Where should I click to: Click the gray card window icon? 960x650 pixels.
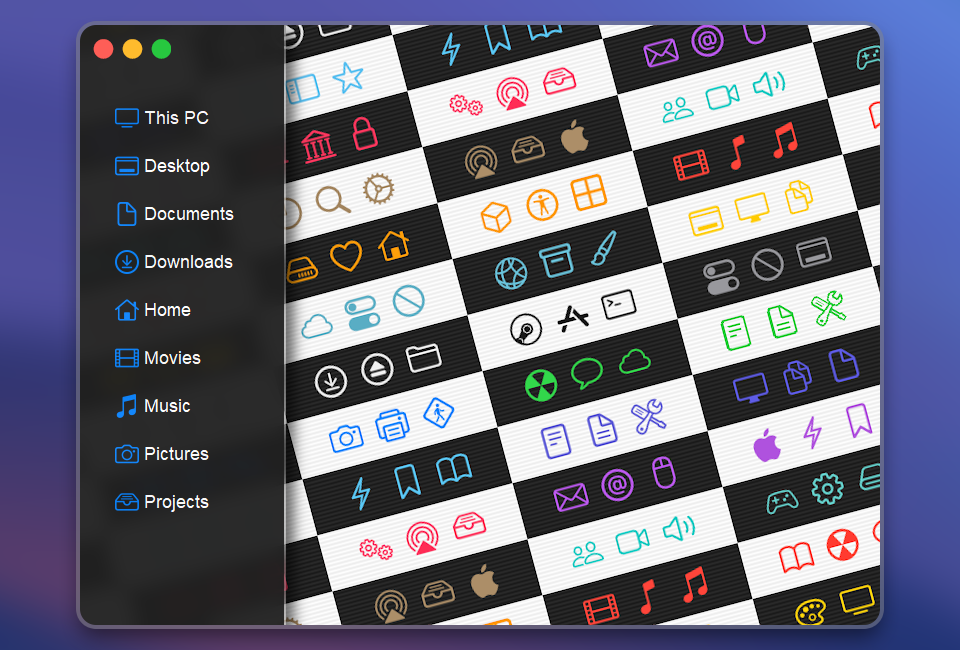(814, 252)
